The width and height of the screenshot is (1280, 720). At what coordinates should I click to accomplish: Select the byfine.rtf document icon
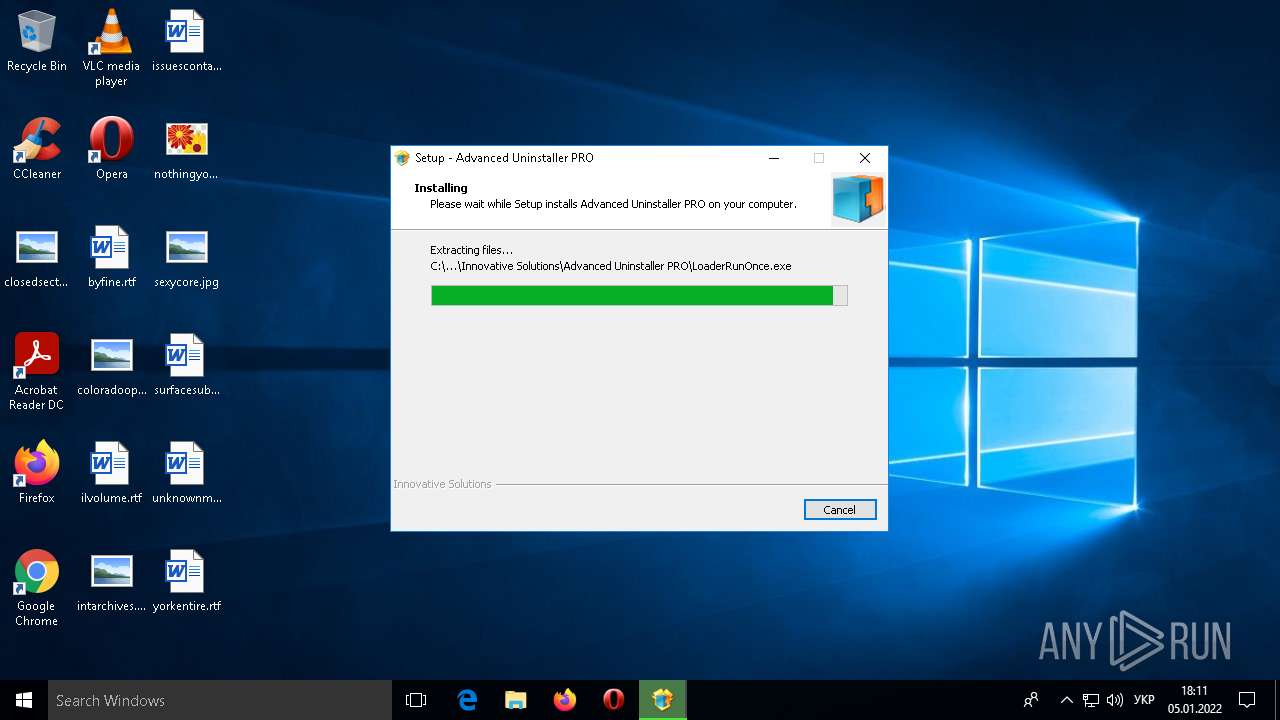pos(111,257)
